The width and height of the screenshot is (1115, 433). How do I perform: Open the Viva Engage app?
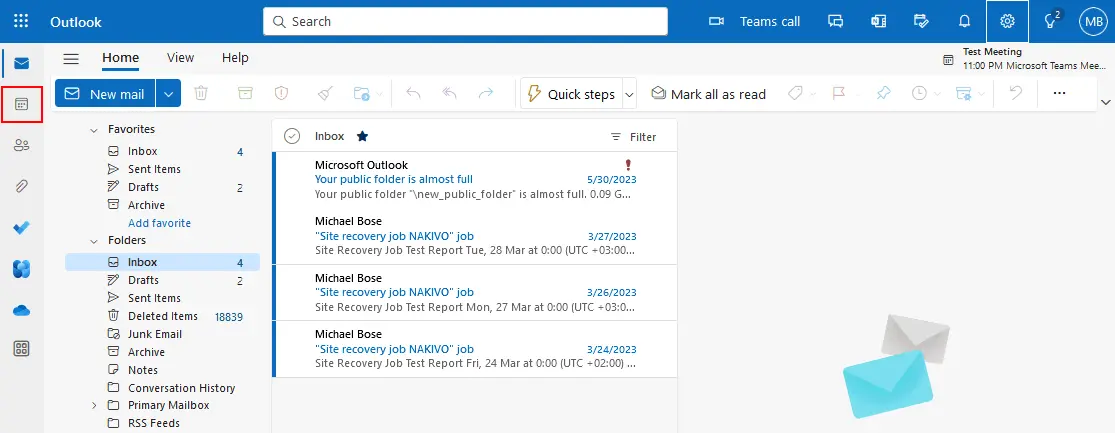click(x=21, y=269)
